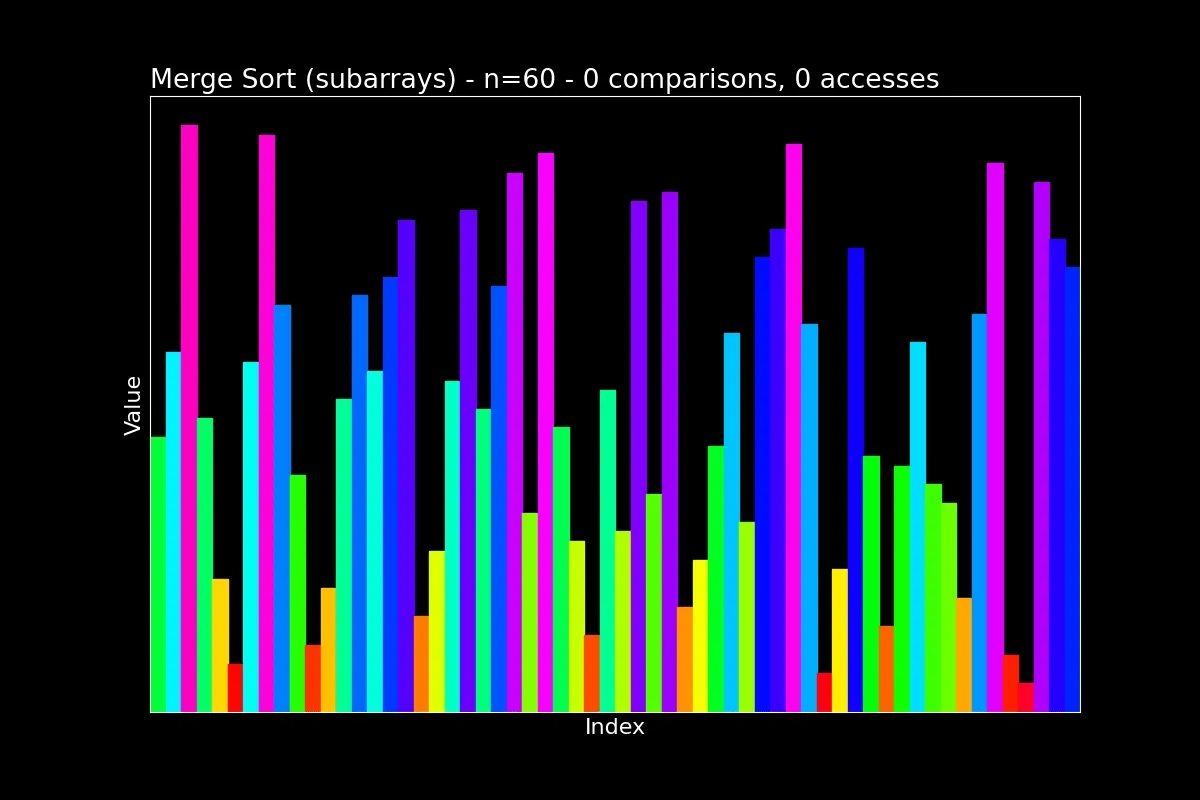
Task: Click the rightmost blue bar
Action: click(x=1072, y=489)
